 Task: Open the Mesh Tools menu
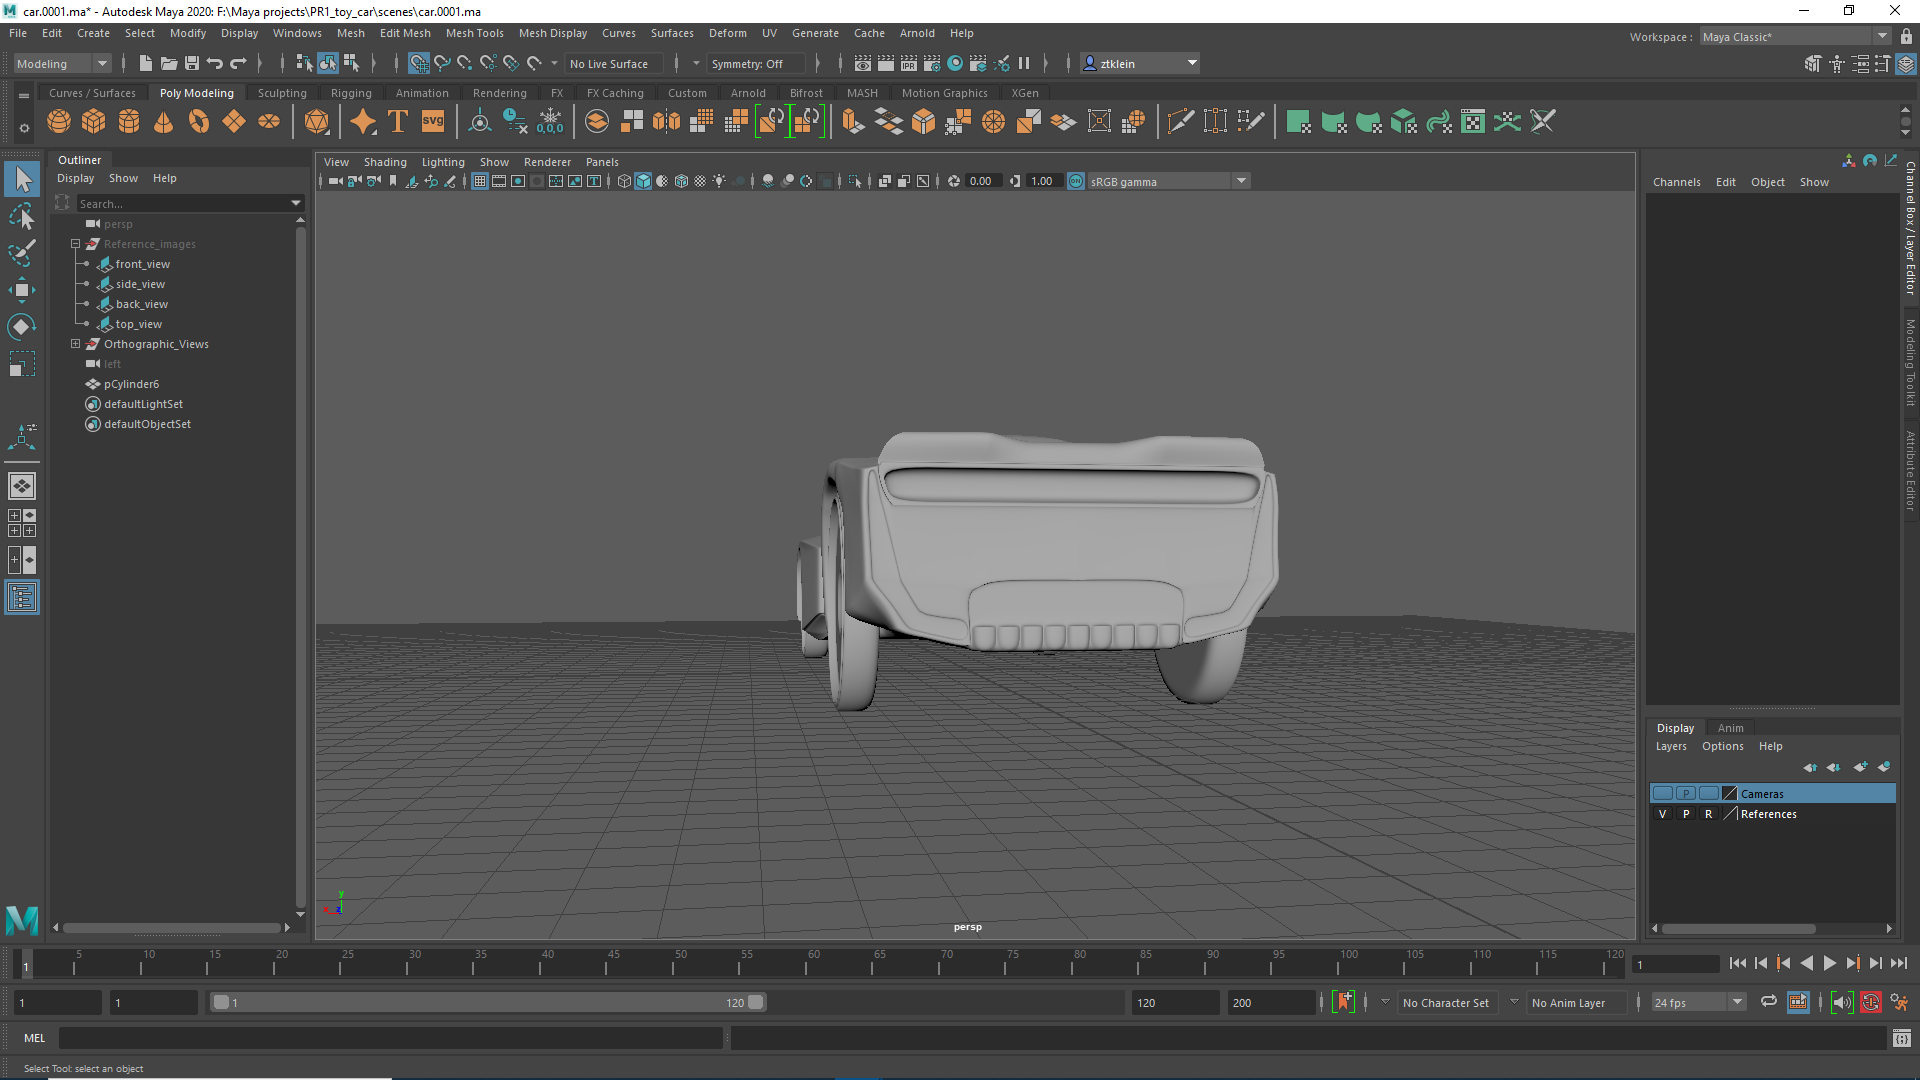474,33
